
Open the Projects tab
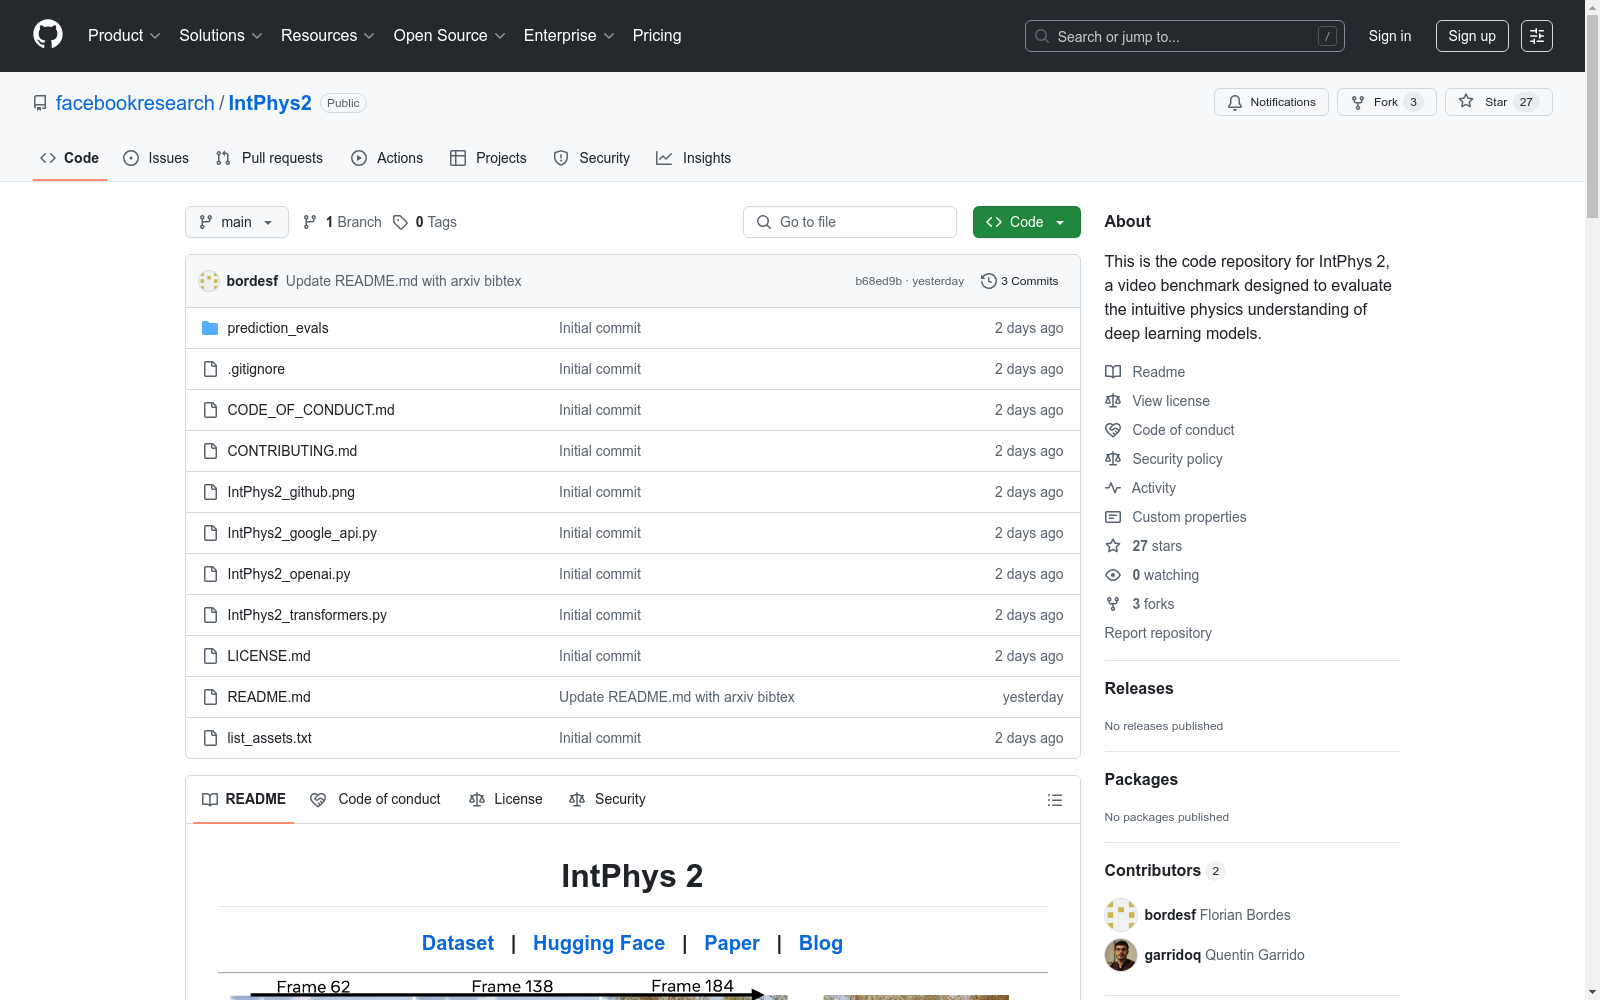(x=488, y=158)
